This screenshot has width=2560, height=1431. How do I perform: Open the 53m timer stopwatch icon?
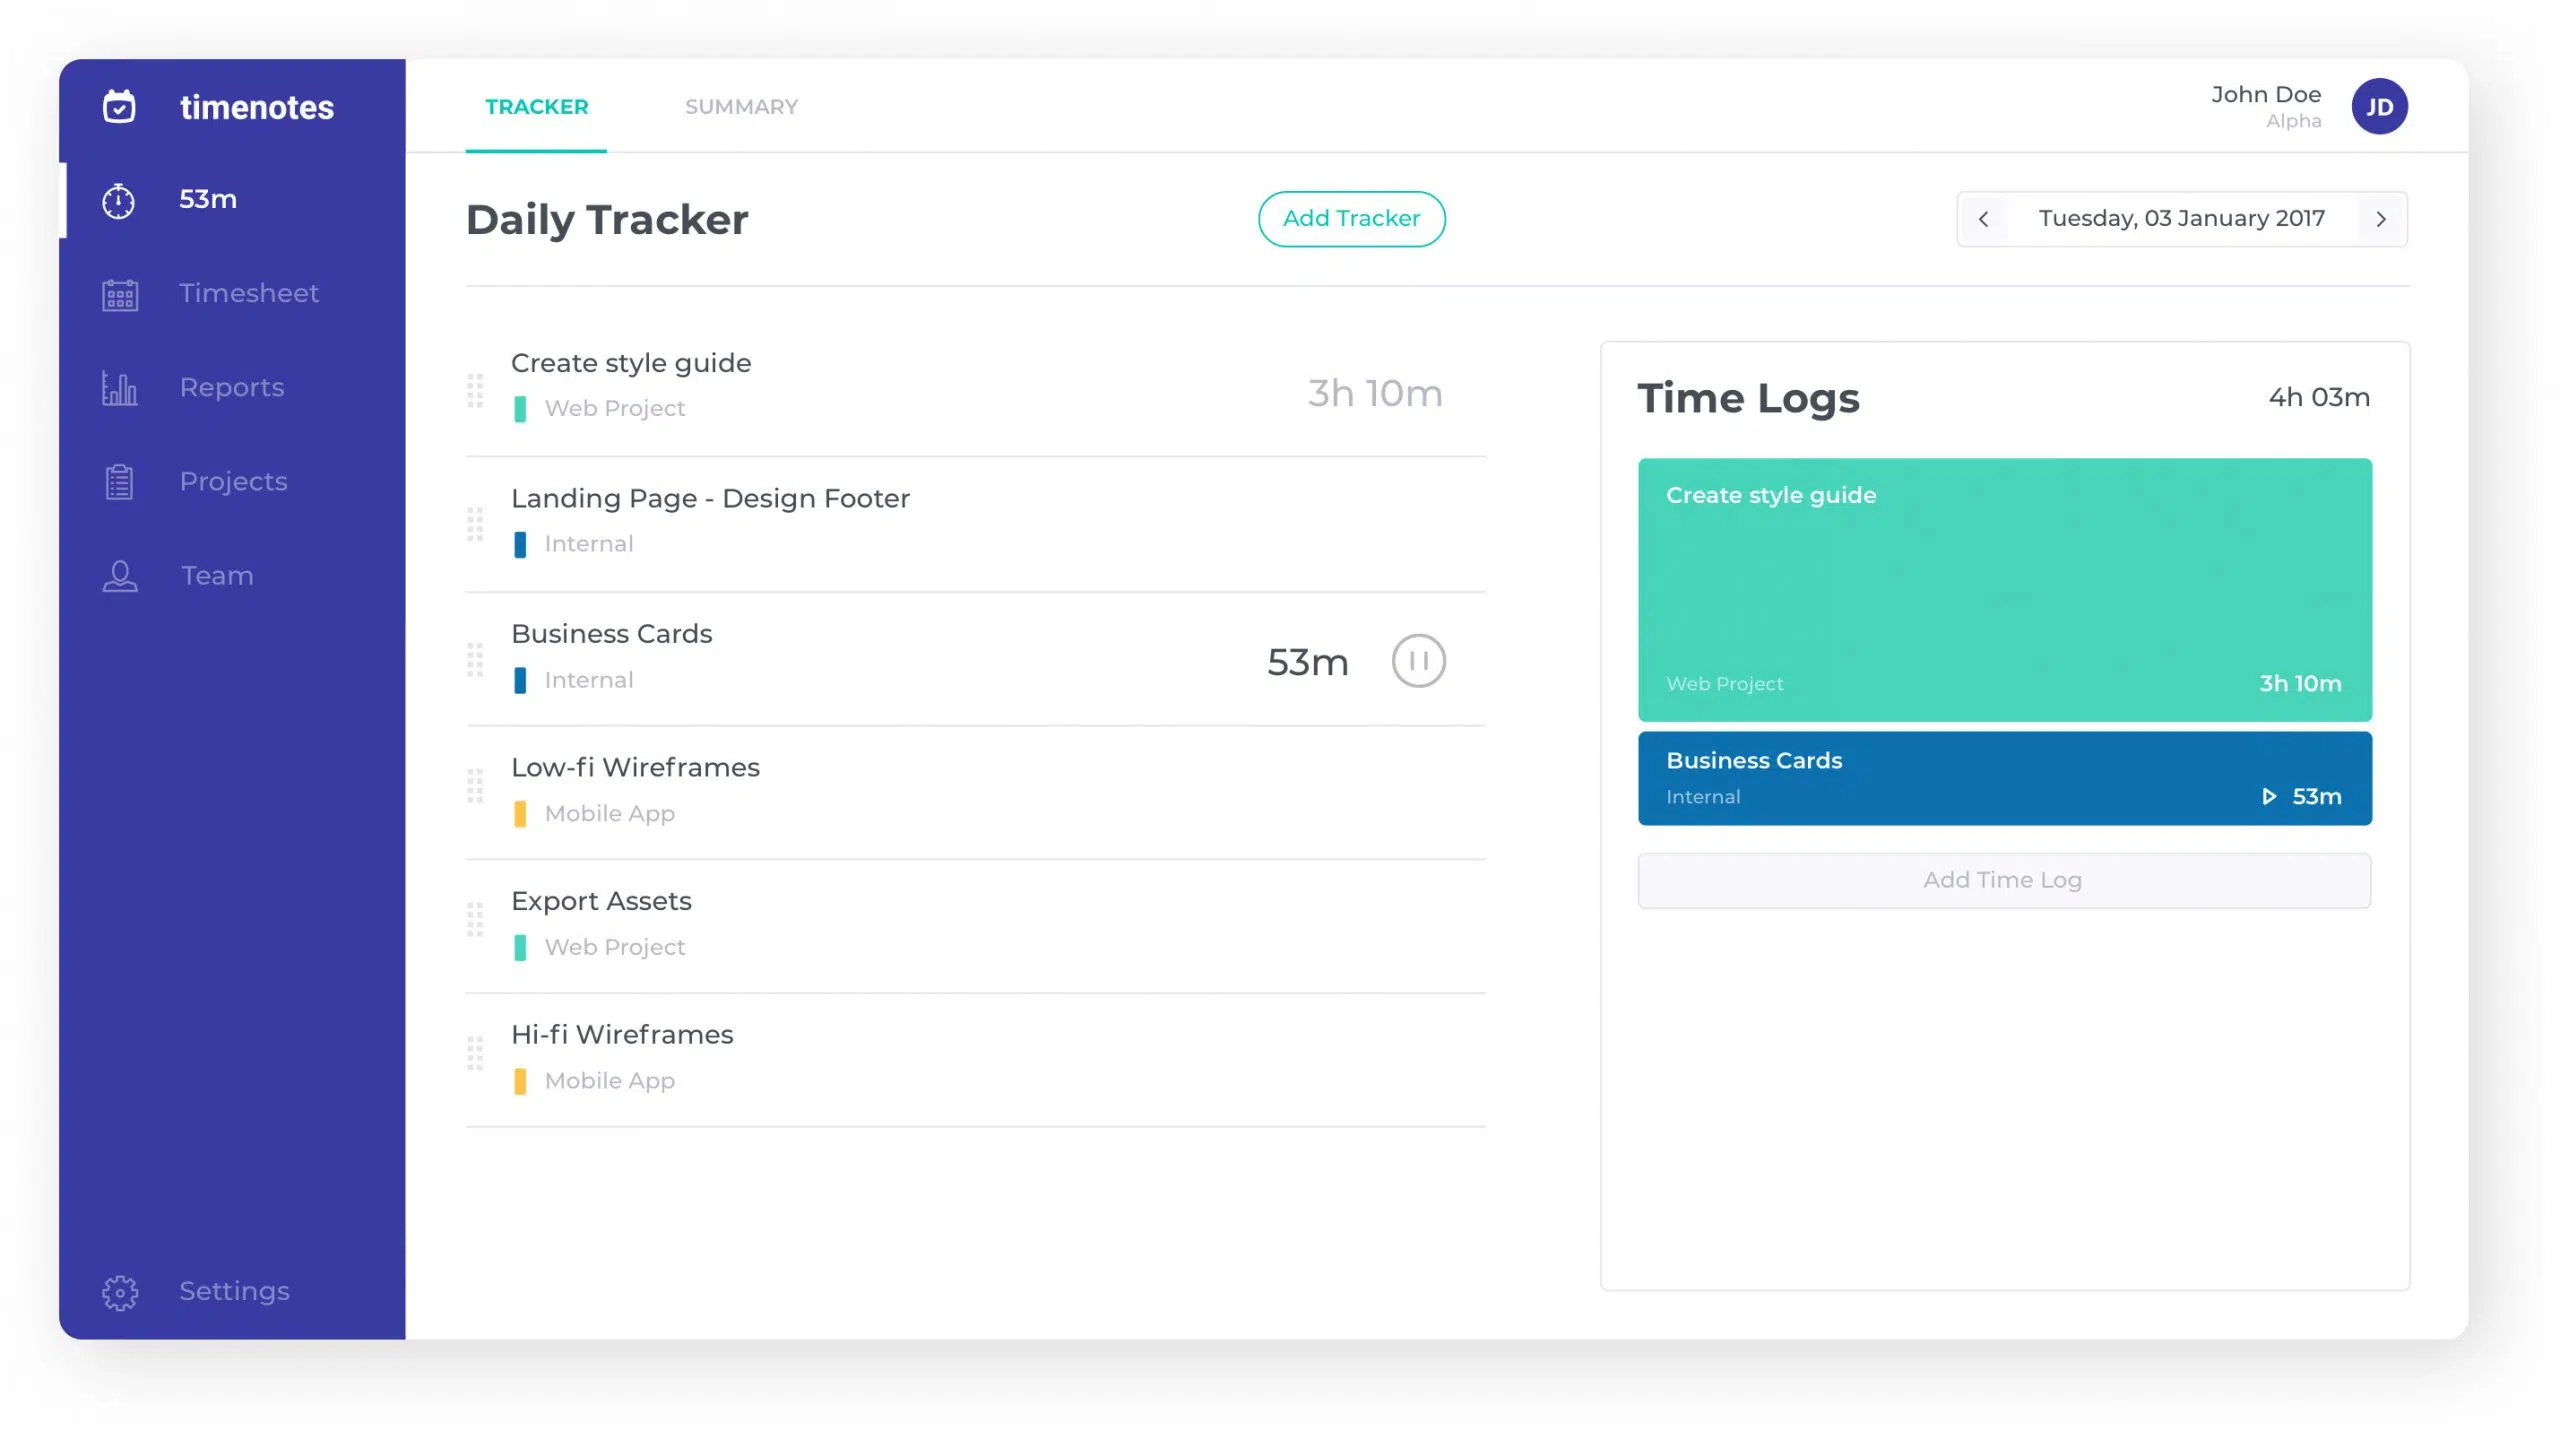coord(119,200)
